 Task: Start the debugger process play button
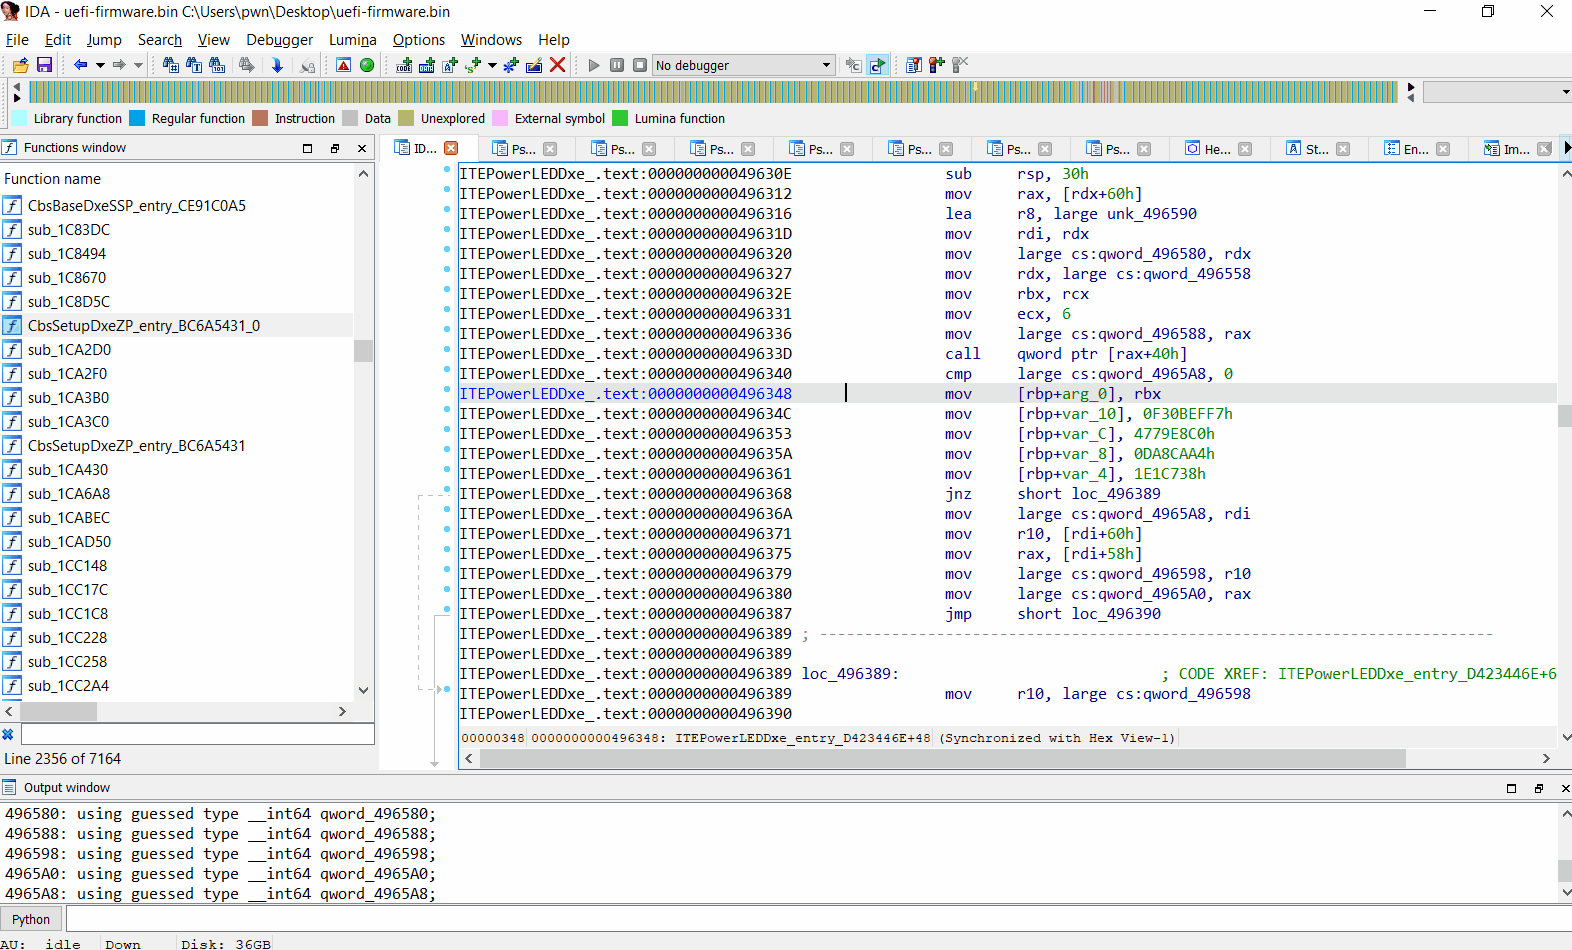click(594, 65)
